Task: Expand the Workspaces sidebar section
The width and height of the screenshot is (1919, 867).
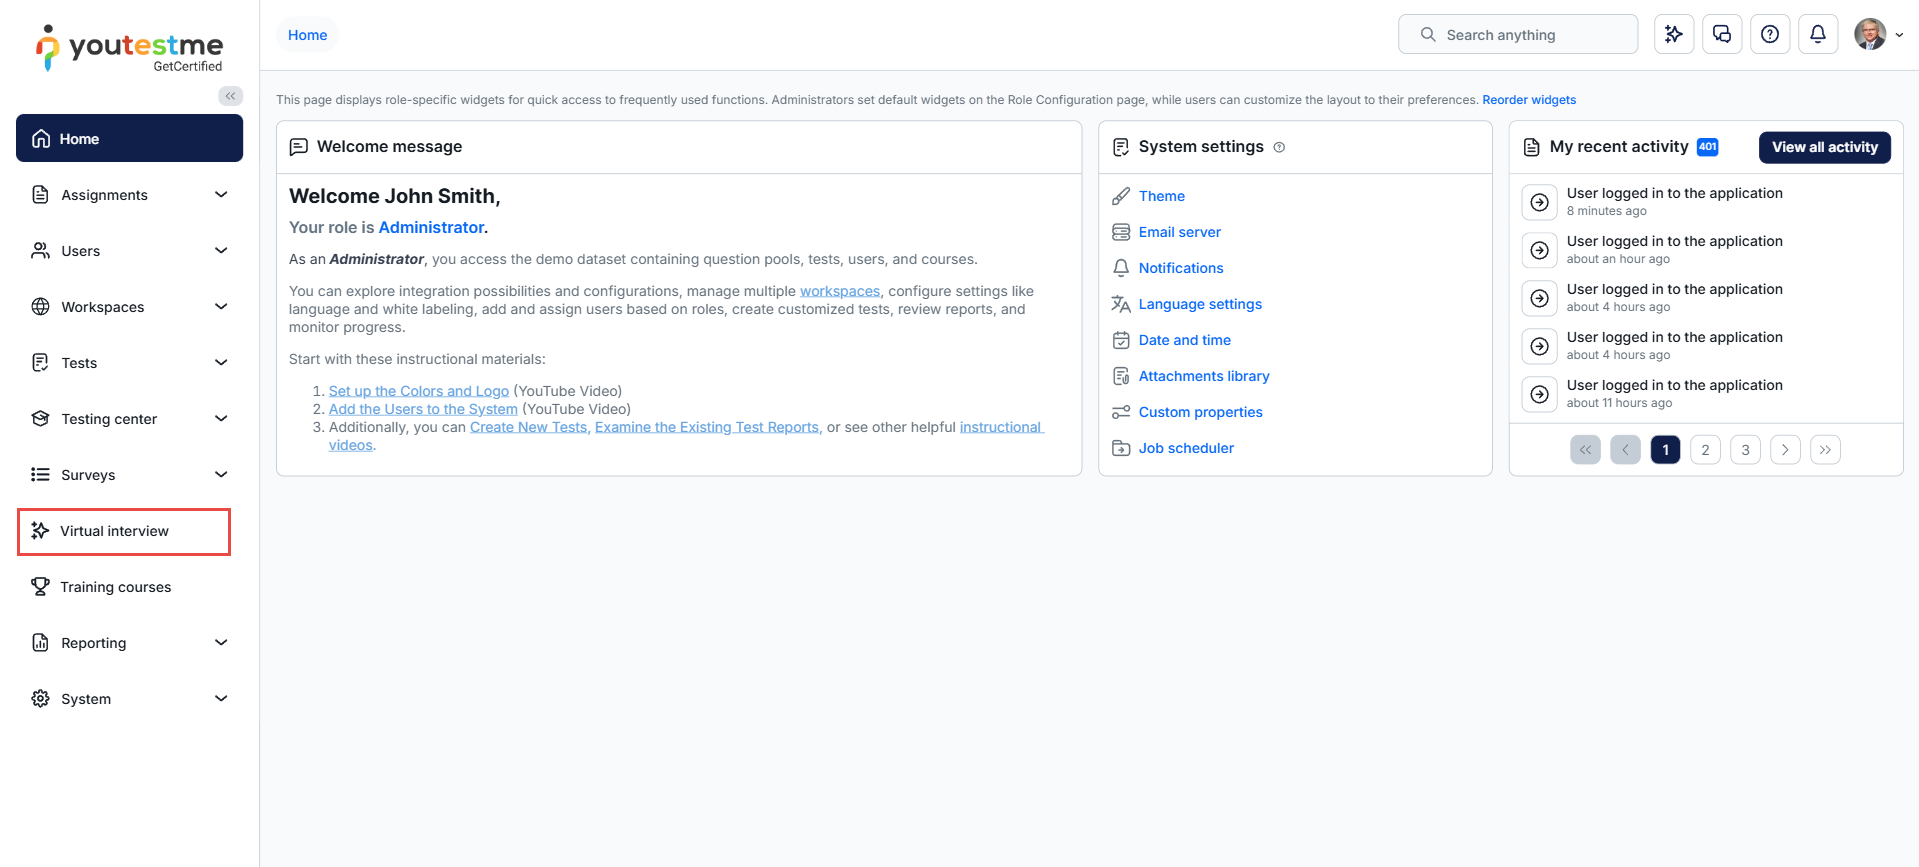Action: pos(130,307)
